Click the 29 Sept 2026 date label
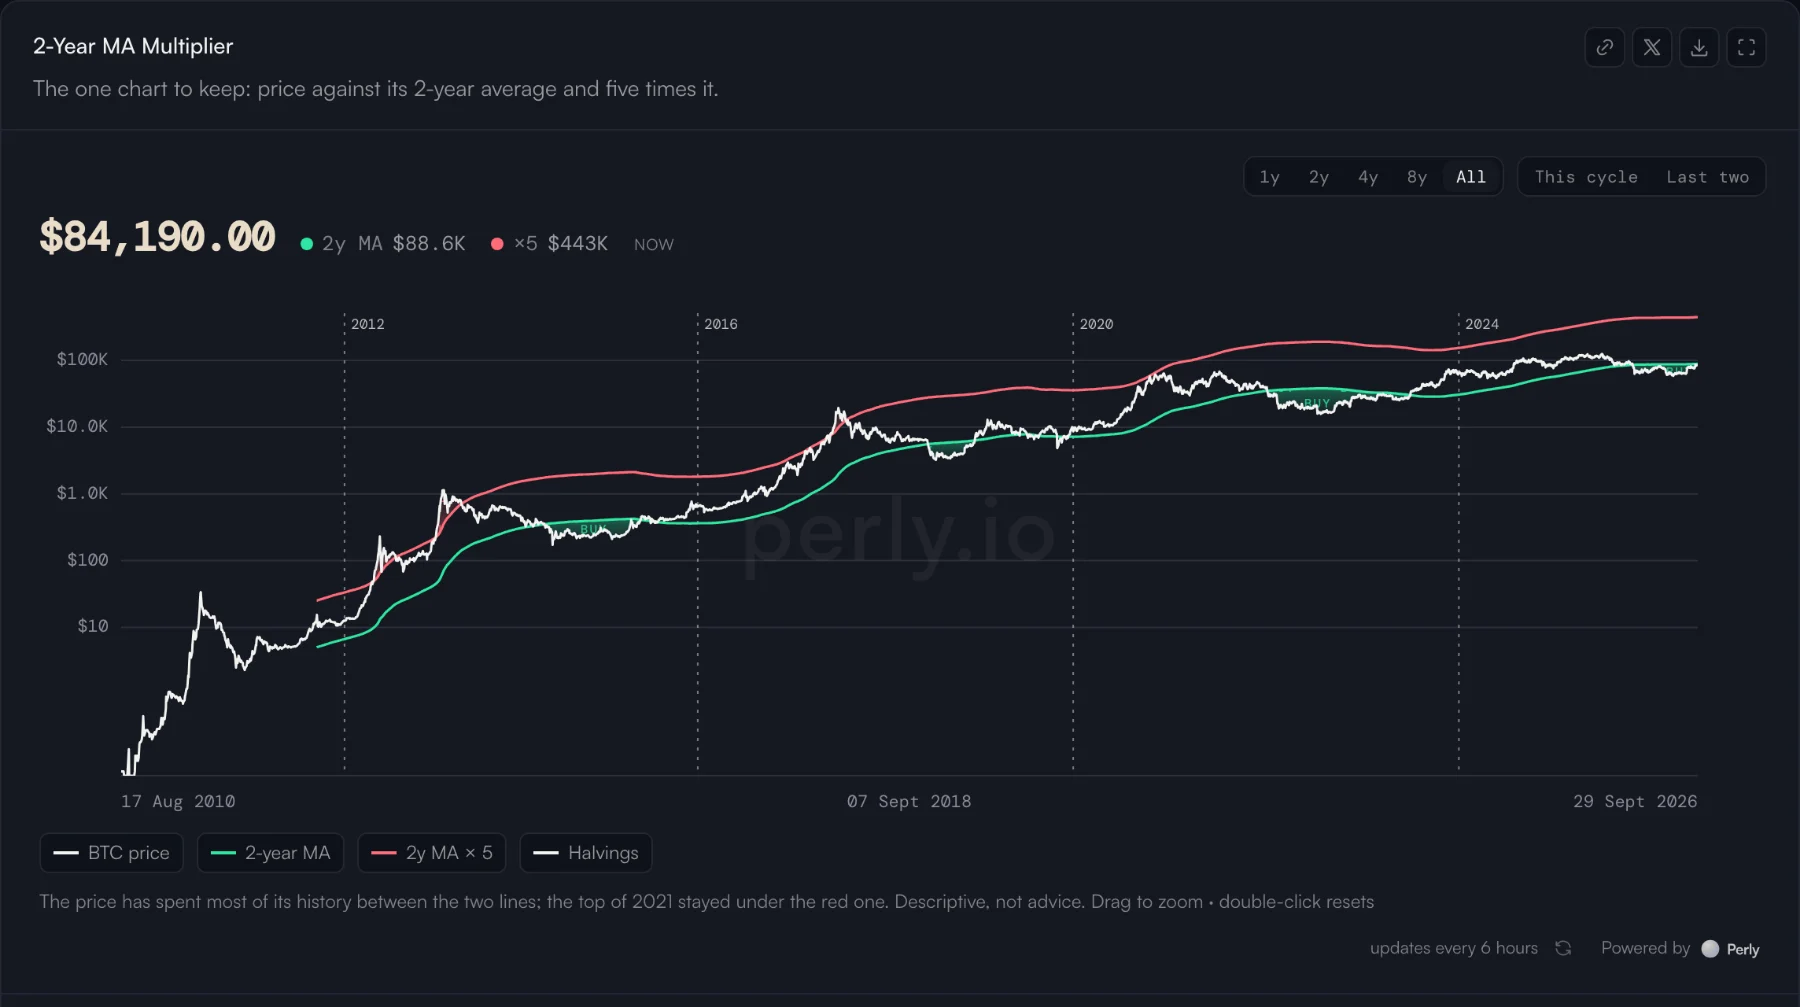1800x1007 pixels. (1635, 801)
